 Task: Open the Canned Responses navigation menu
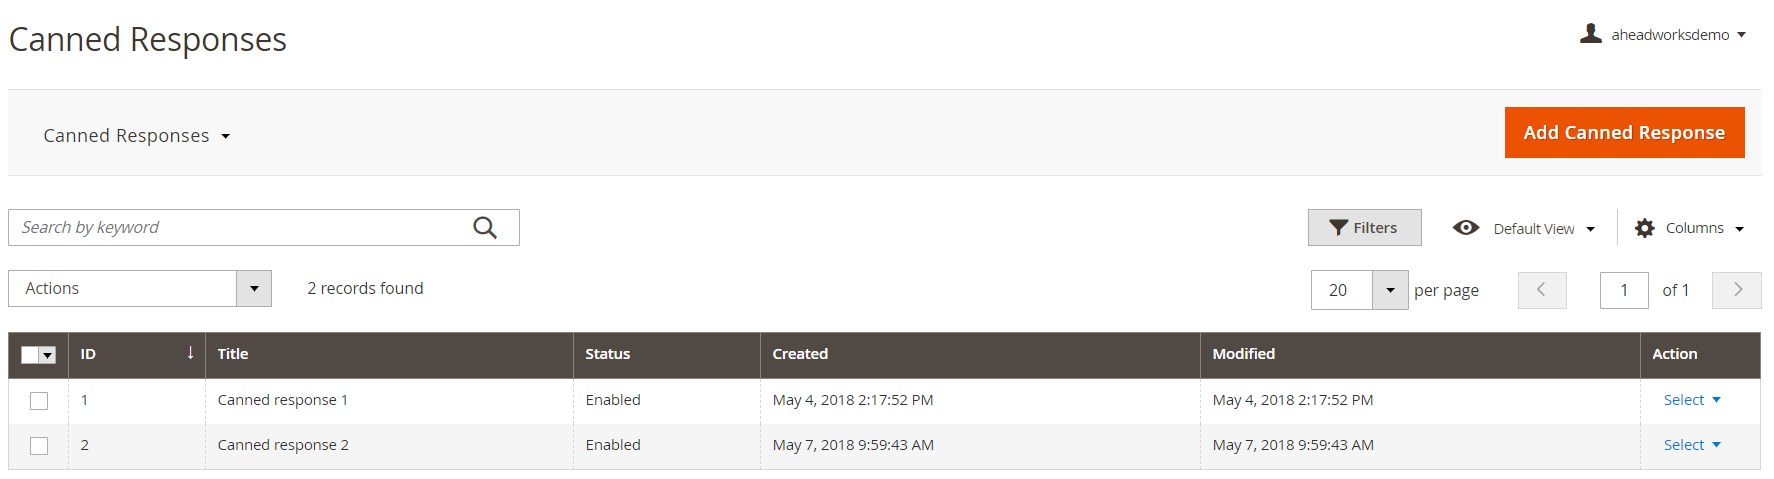coord(137,135)
